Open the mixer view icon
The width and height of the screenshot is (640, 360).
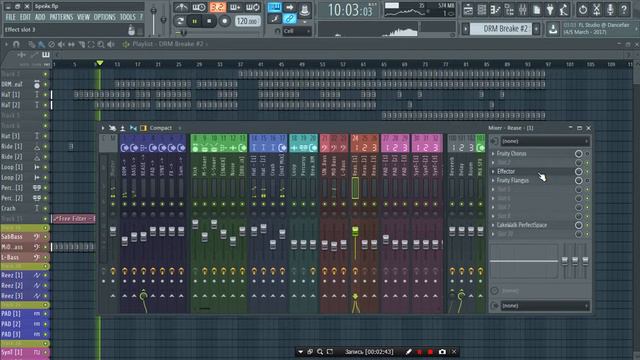[x=523, y=10]
